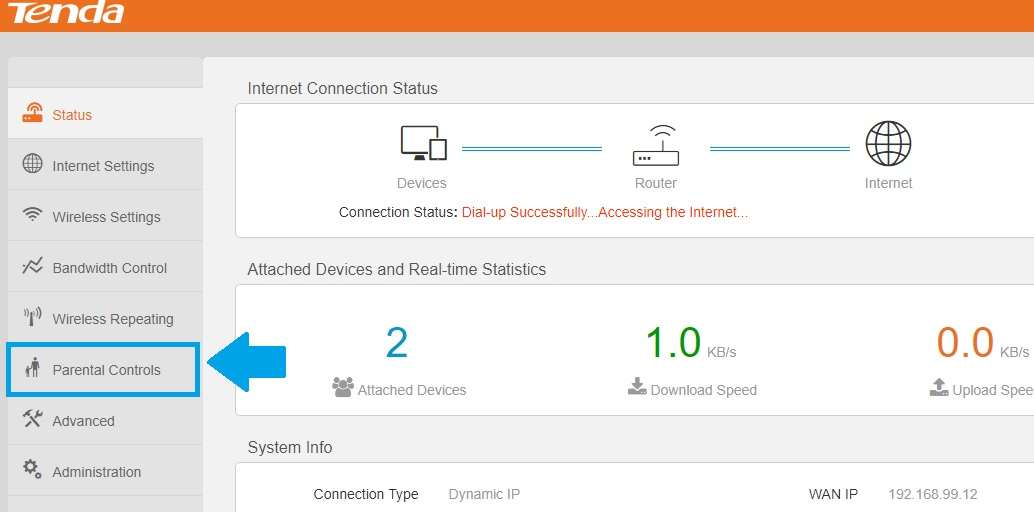The width and height of the screenshot is (1034, 512).
Task: Click the Administration gears icon
Action: [32, 469]
